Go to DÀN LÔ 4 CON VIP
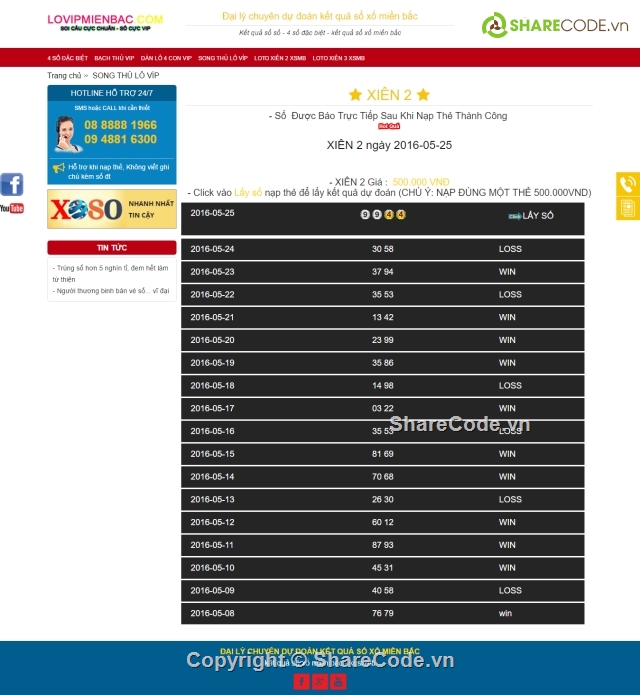The height and width of the screenshot is (695, 640). [166, 58]
